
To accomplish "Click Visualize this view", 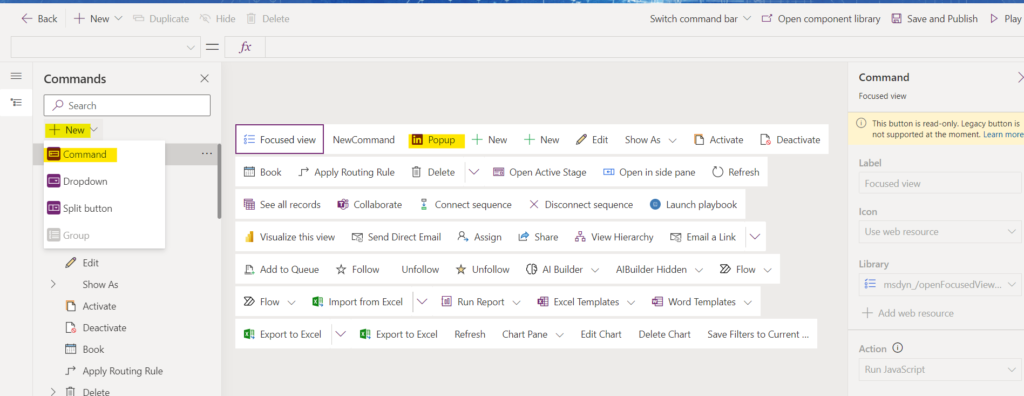I will pos(289,237).
